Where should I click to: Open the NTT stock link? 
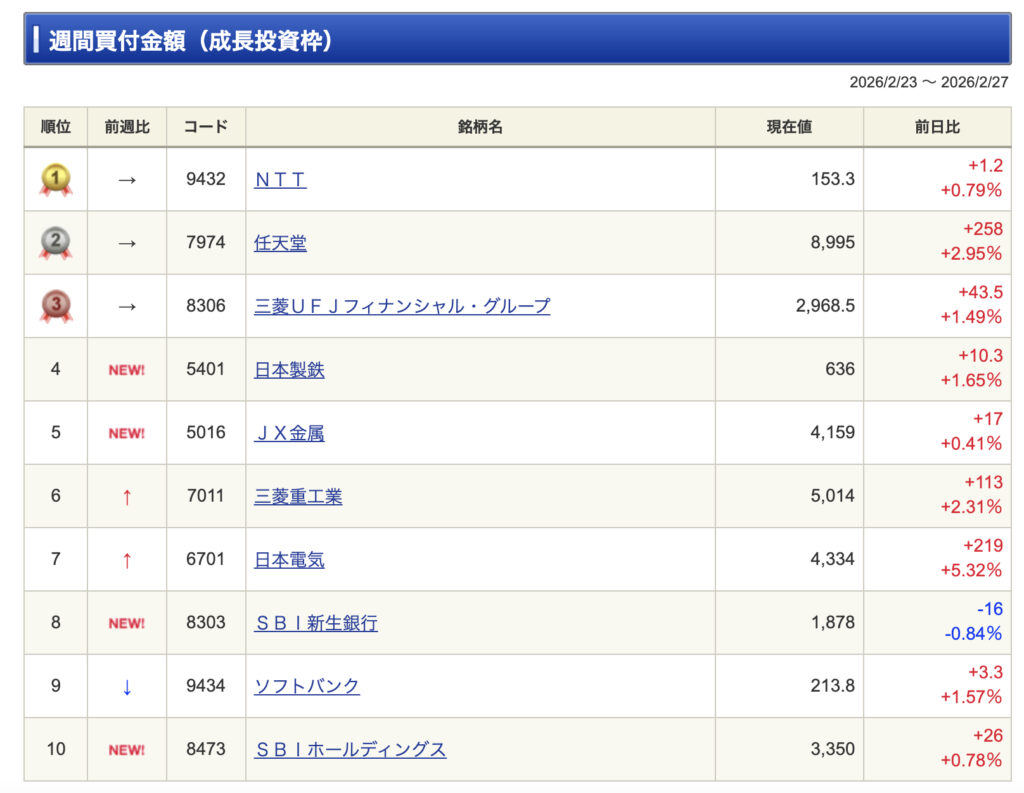(x=280, y=180)
